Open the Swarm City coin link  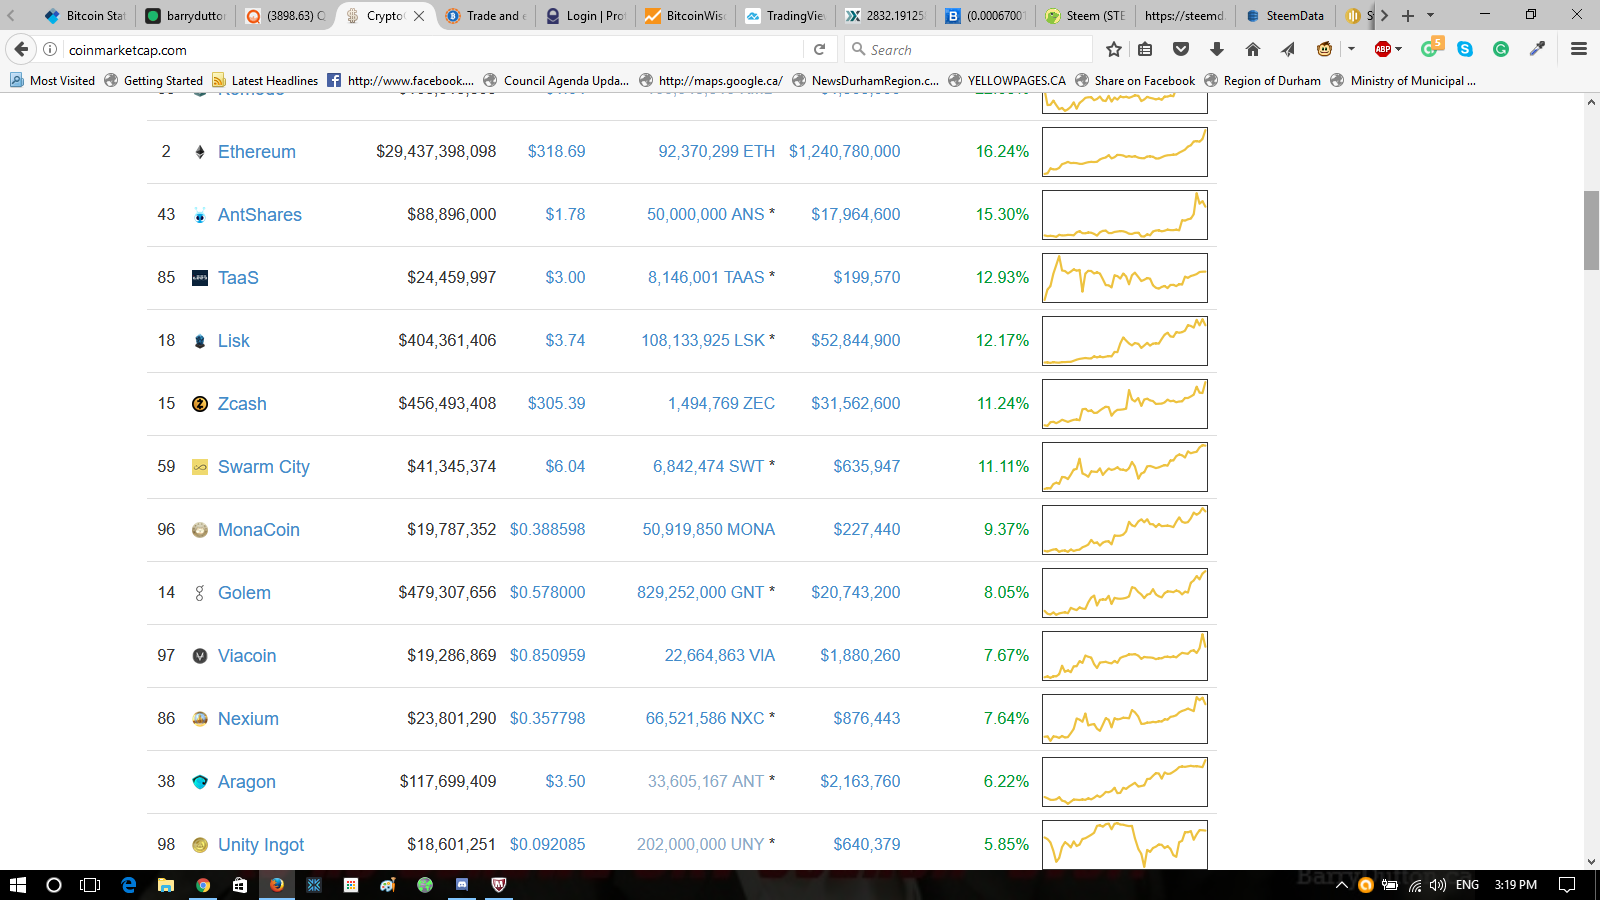point(264,467)
